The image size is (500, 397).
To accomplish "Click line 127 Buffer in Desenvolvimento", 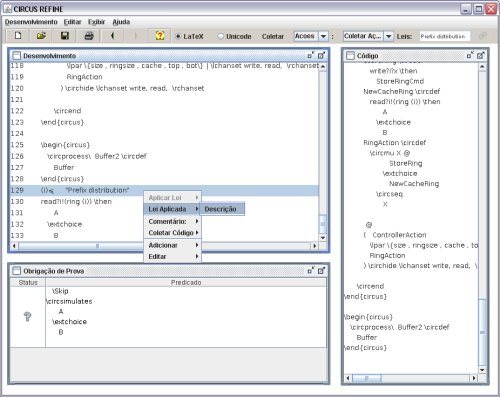I will [x=64, y=167].
